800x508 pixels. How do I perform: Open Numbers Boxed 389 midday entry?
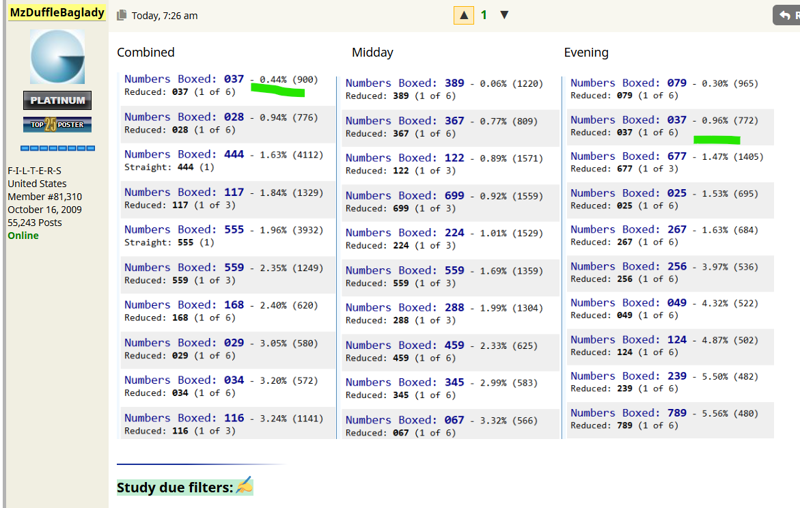pos(405,83)
